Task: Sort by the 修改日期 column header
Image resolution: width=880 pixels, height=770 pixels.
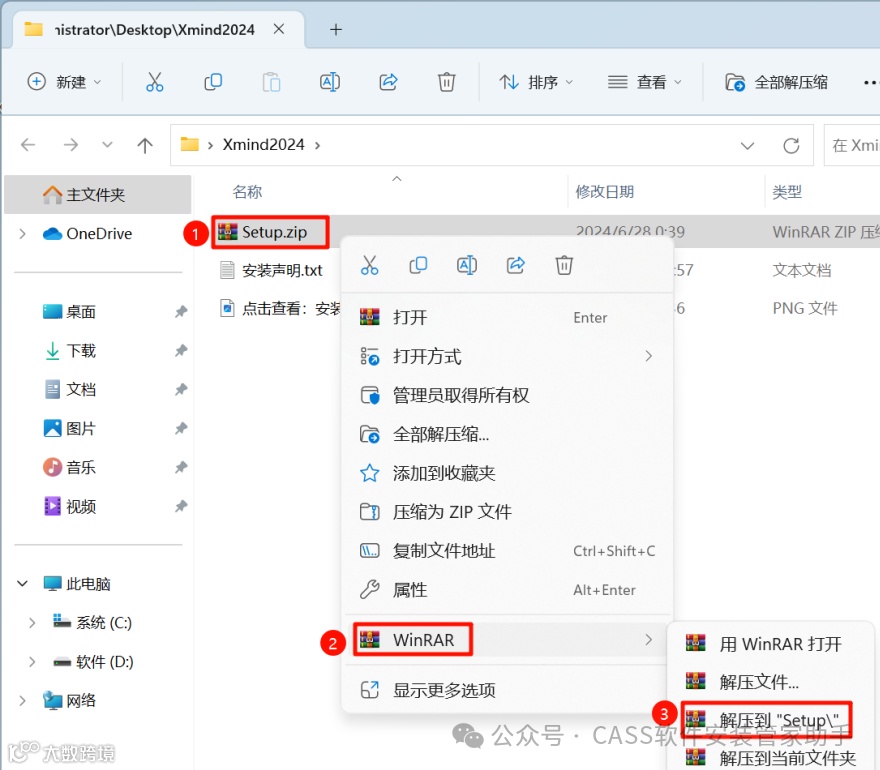Action: click(604, 192)
